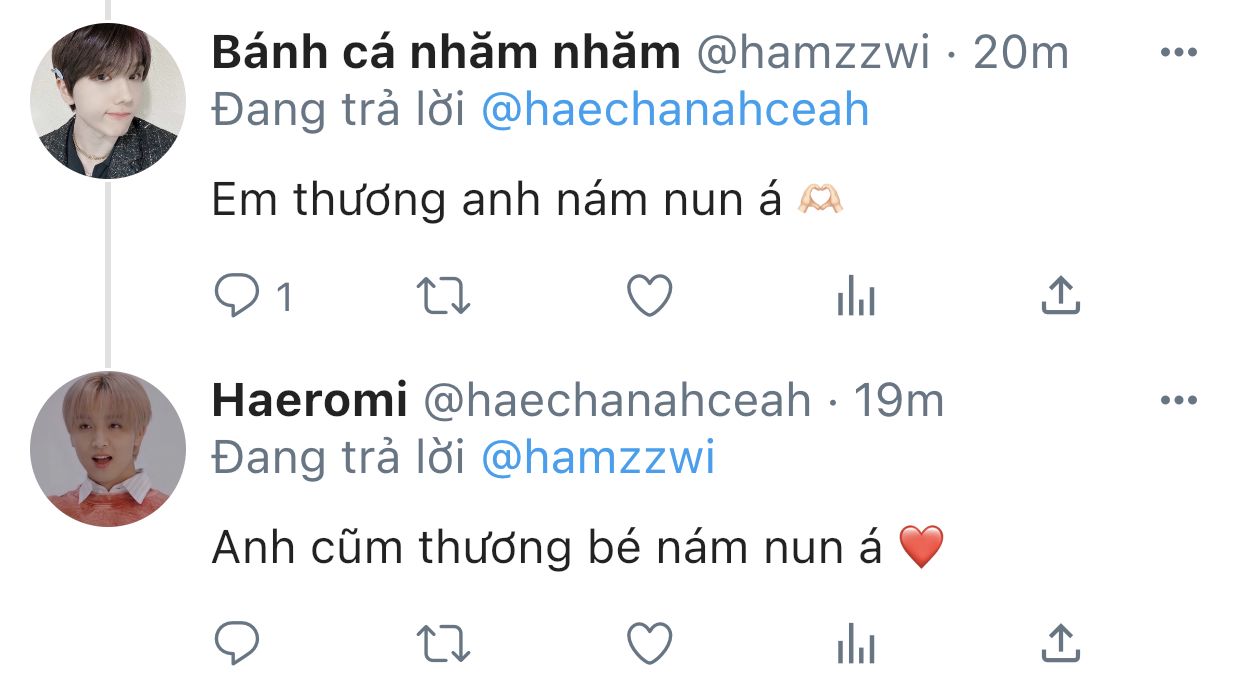View analytics for hamzzwi's tweet
Viewport: 1242px width, 692px height.
click(856, 297)
